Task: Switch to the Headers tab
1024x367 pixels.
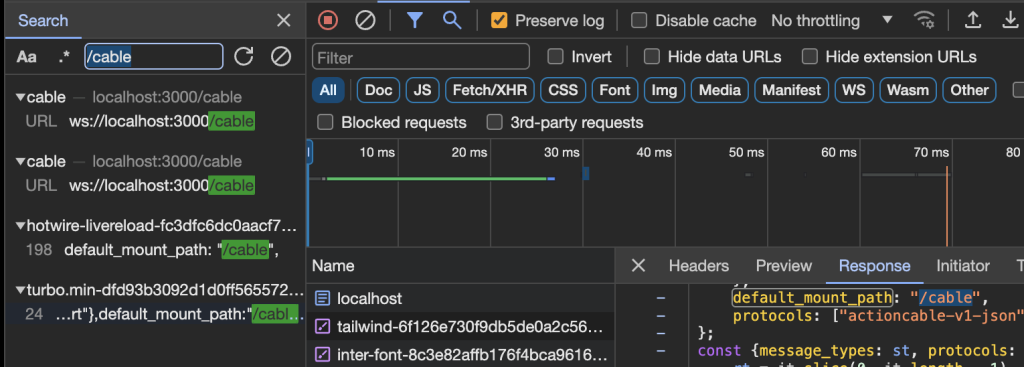Action: pyautogui.click(x=699, y=266)
